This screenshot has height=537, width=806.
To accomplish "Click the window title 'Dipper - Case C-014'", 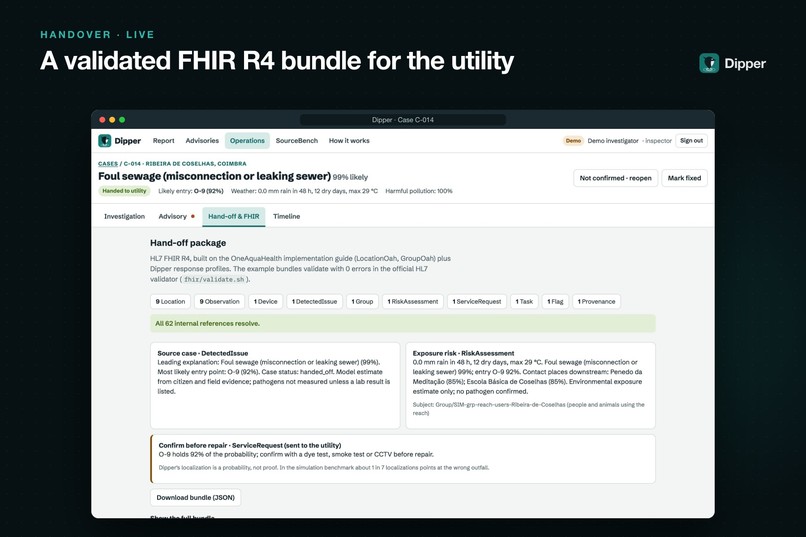I will 402,120.
